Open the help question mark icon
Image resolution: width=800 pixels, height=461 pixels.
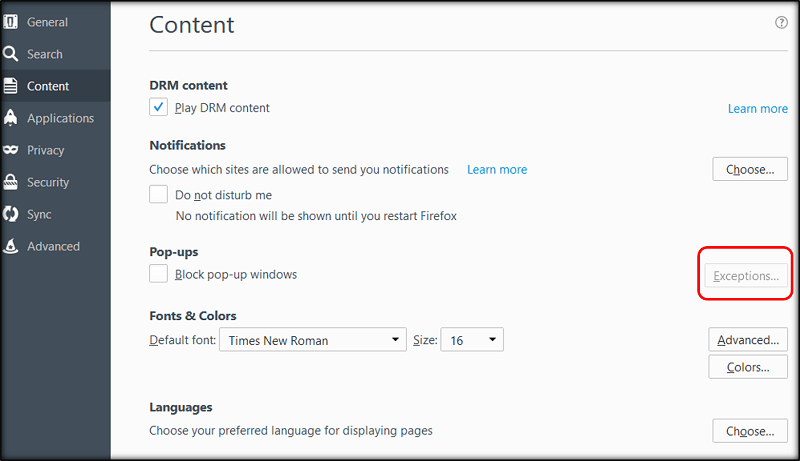781,23
